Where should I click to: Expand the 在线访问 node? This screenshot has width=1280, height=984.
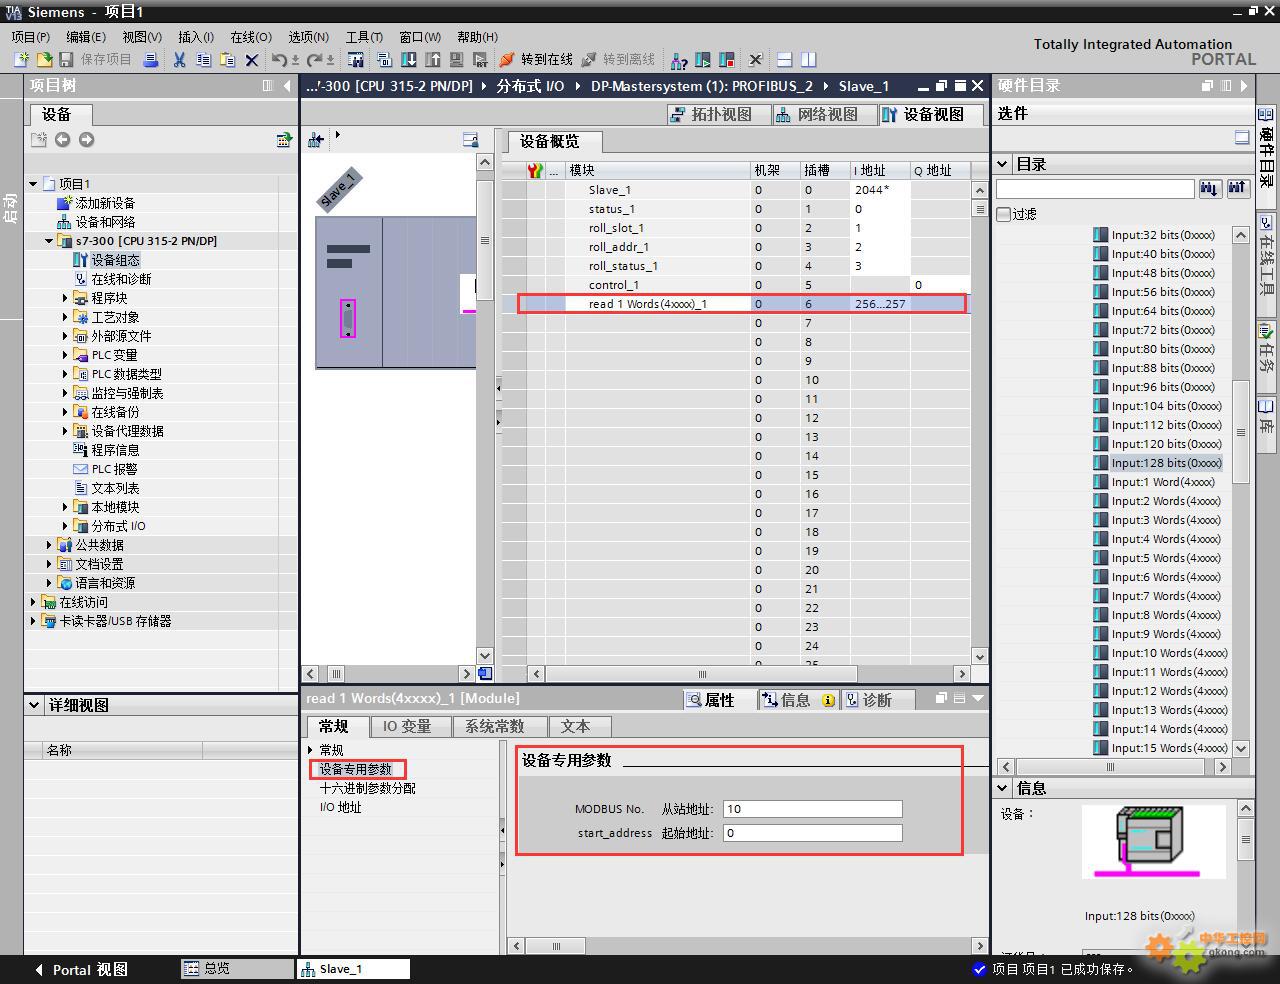pyautogui.click(x=33, y=602)
